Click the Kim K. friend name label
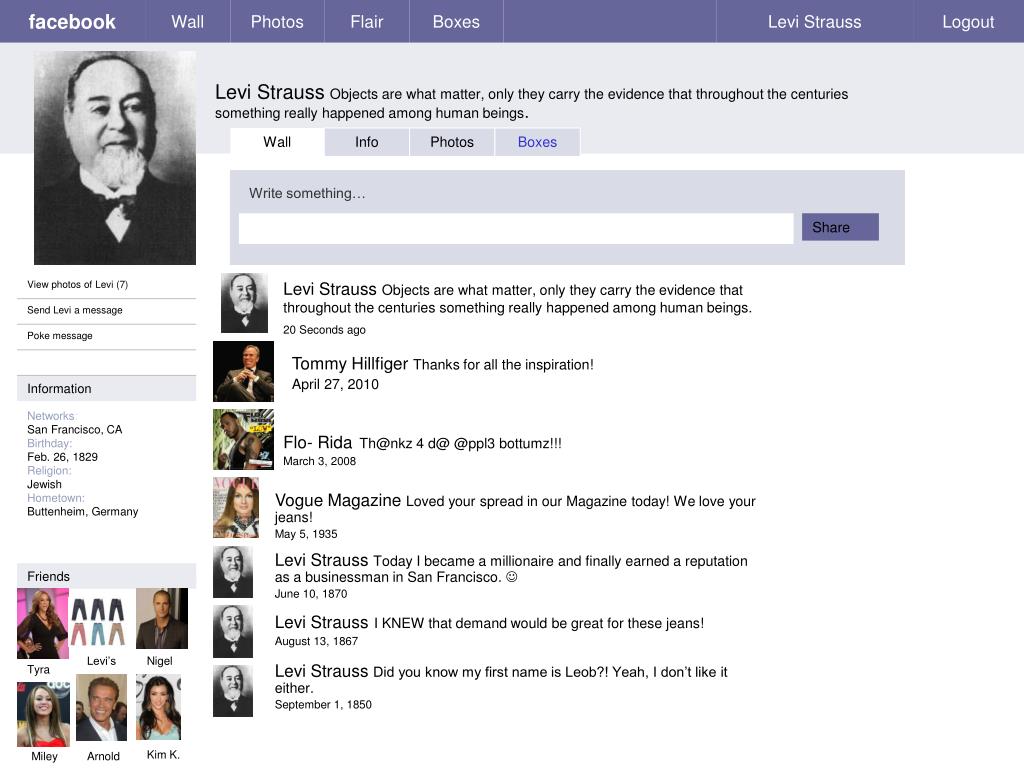1024x768 pixels. [163, 754]
